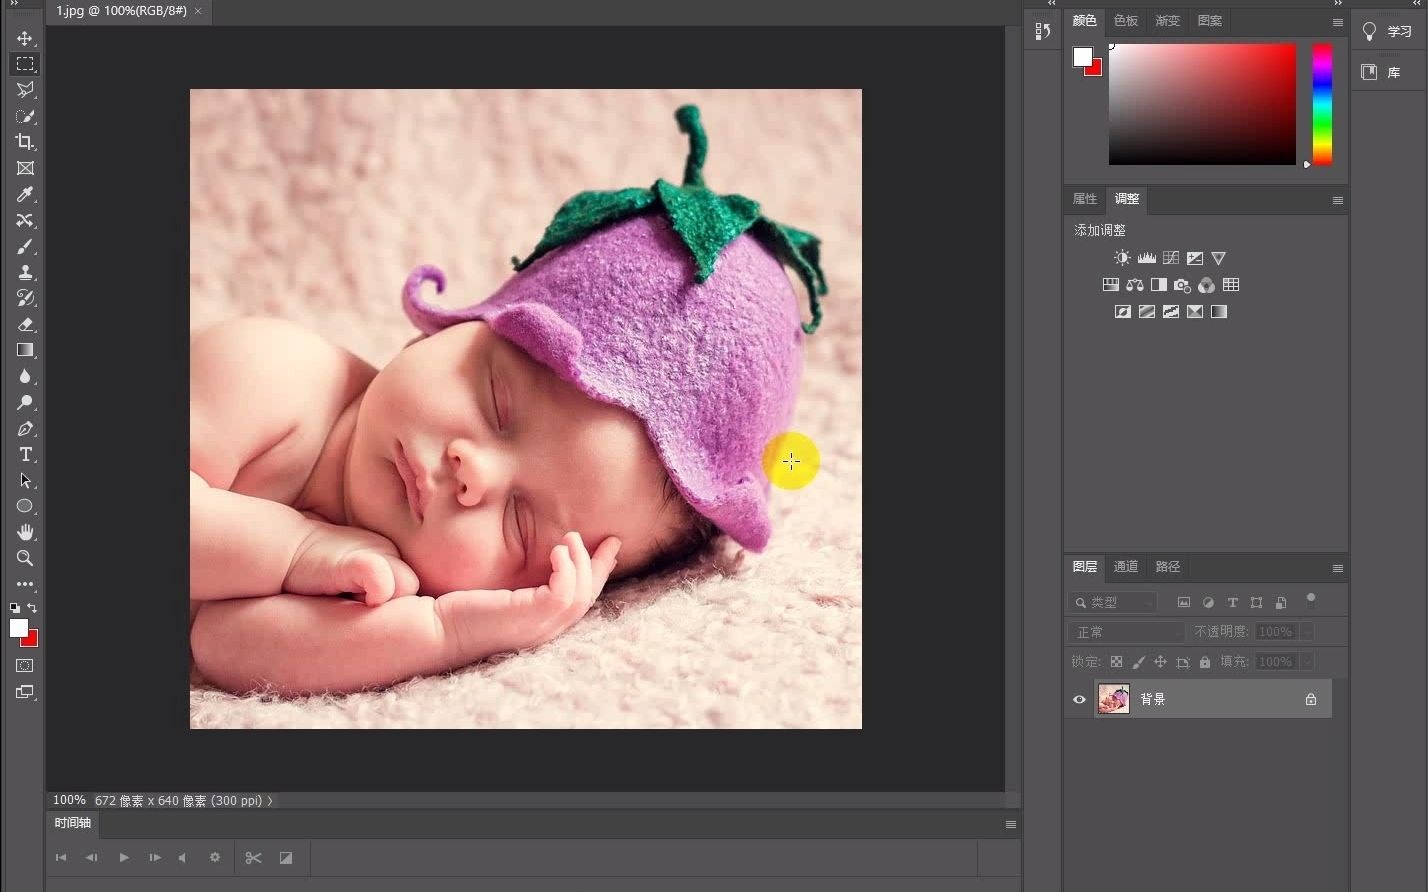Select the Zoom tool
The width and height of the screenshot is (1428, 892).
point(25,558)
